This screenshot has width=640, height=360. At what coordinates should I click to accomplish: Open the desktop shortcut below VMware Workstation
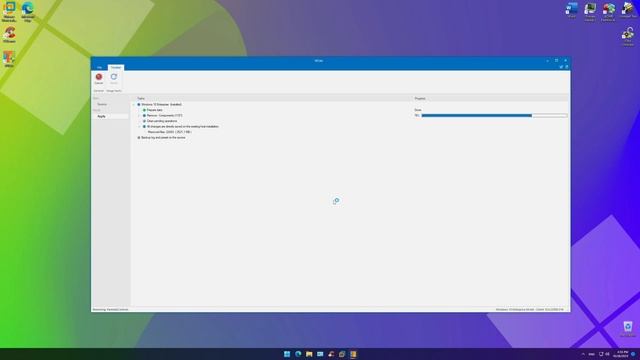click(x=9, y=35)
